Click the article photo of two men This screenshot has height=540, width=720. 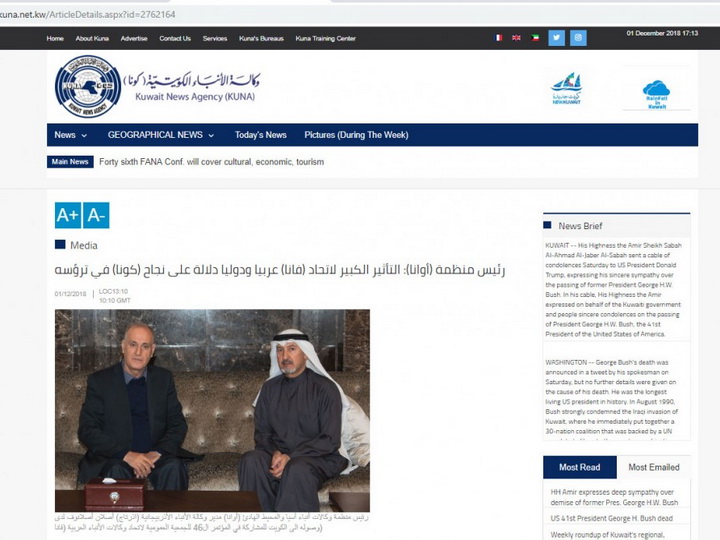pyautogui.click(x=212, y=411)
